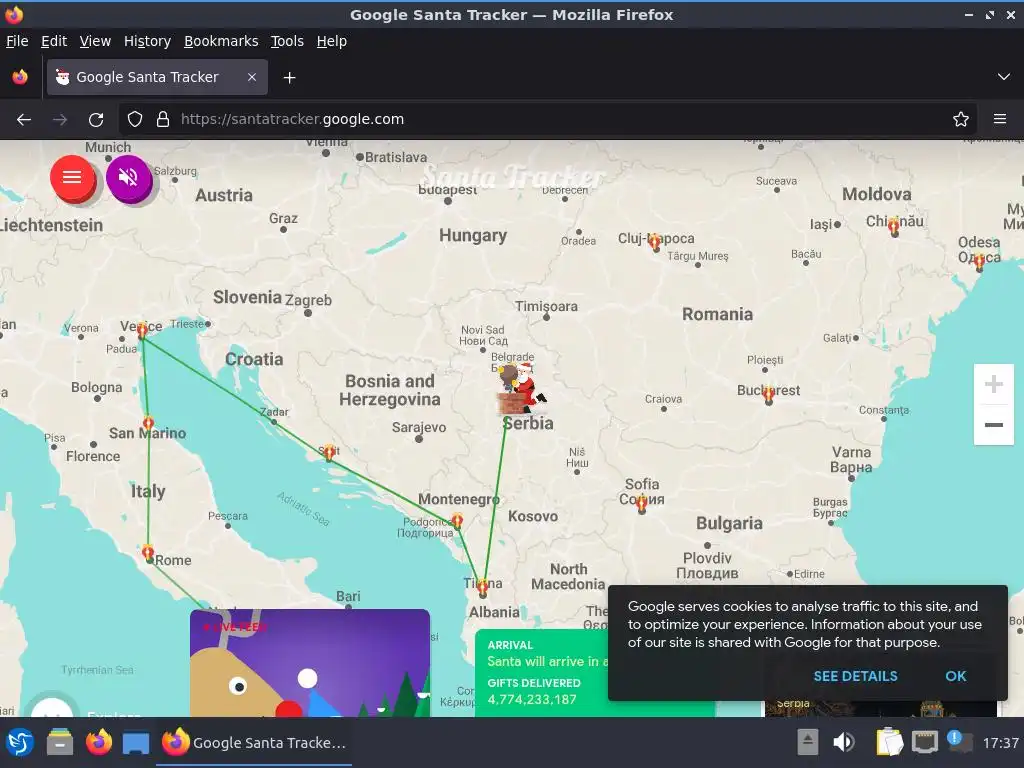
Task: Click the gift marker at San Marino
Action: point(148,423)
